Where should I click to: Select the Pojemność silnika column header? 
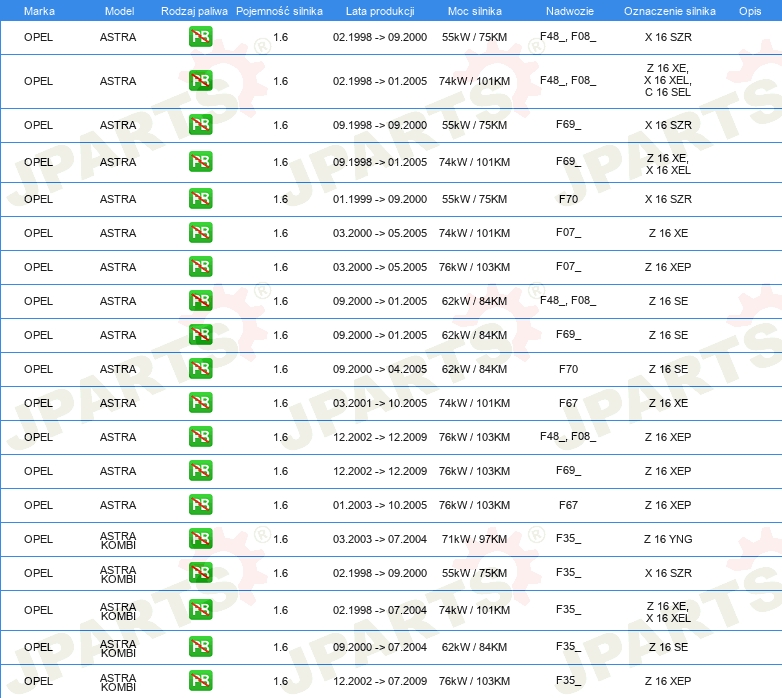click(x=279, y=11)
